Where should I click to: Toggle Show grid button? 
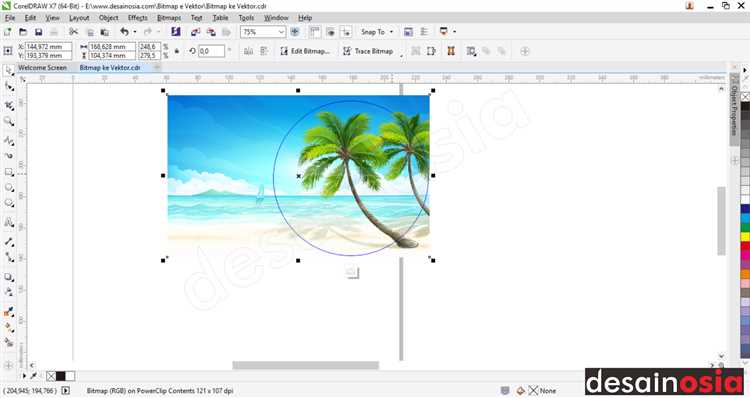330,32
